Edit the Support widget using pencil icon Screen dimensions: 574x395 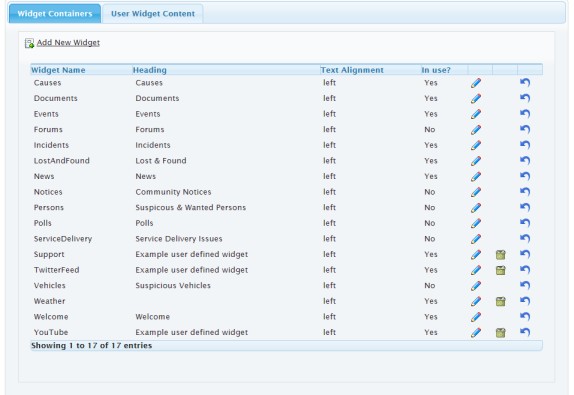click(x=476, y=255)
